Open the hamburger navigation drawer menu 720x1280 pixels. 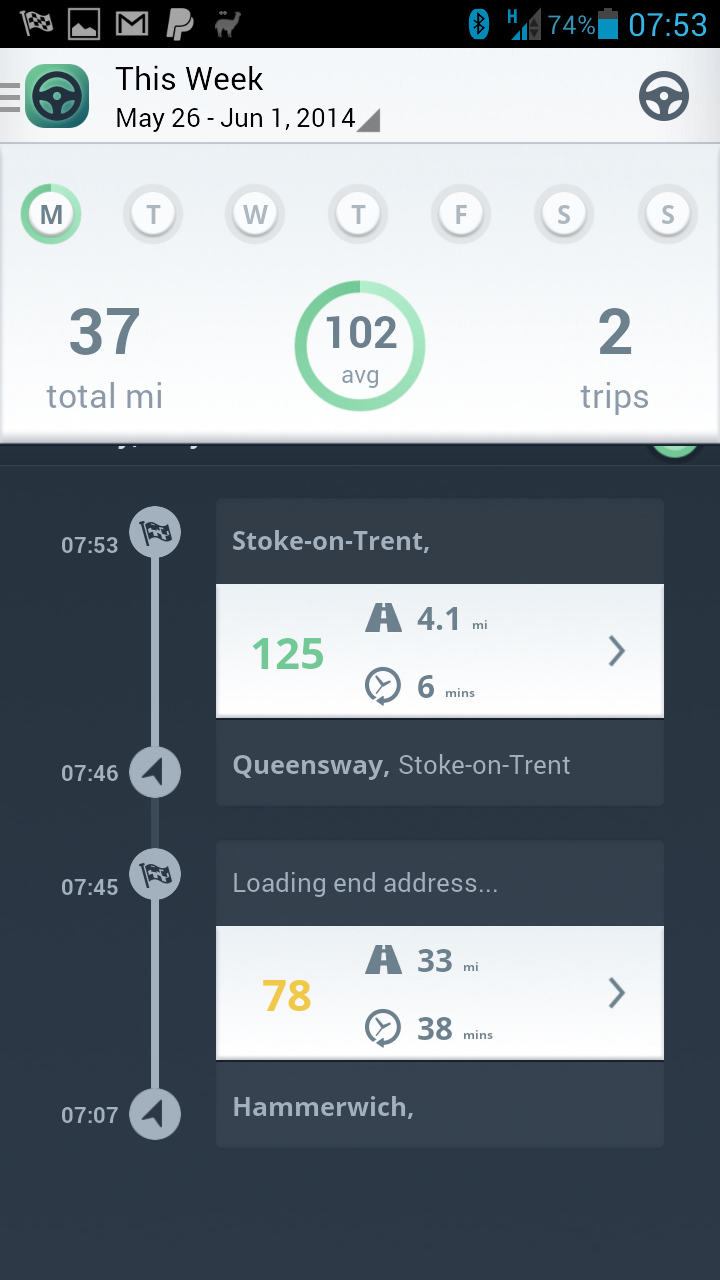(10, 97)
